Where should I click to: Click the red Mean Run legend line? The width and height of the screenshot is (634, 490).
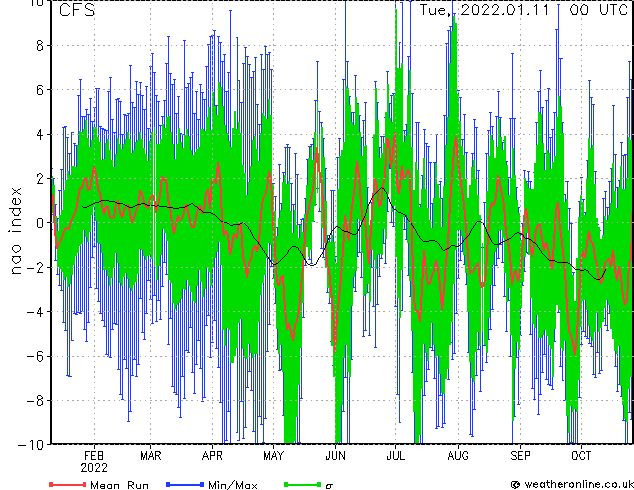[68, 484]
